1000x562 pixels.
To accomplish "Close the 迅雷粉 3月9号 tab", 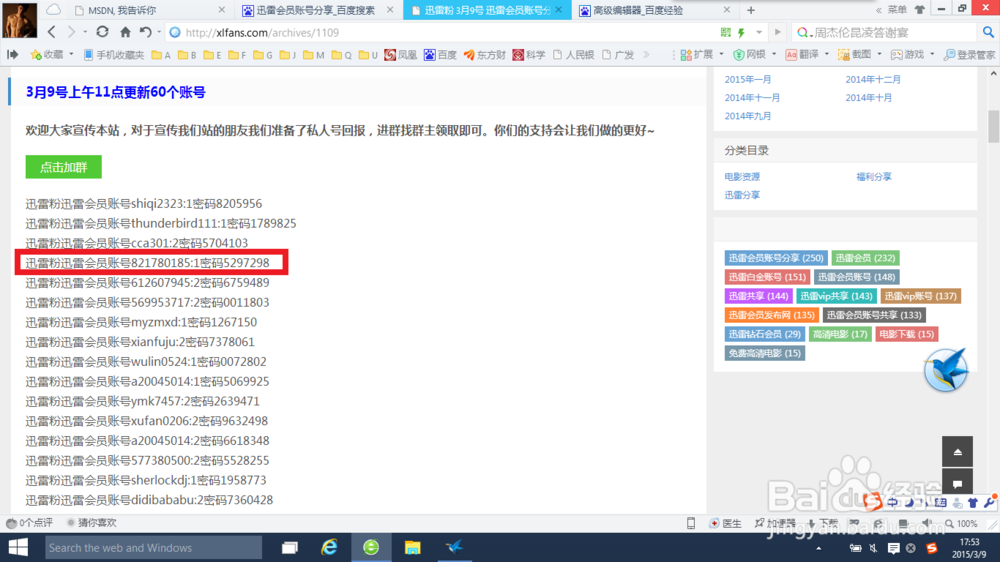I will 559,10.
